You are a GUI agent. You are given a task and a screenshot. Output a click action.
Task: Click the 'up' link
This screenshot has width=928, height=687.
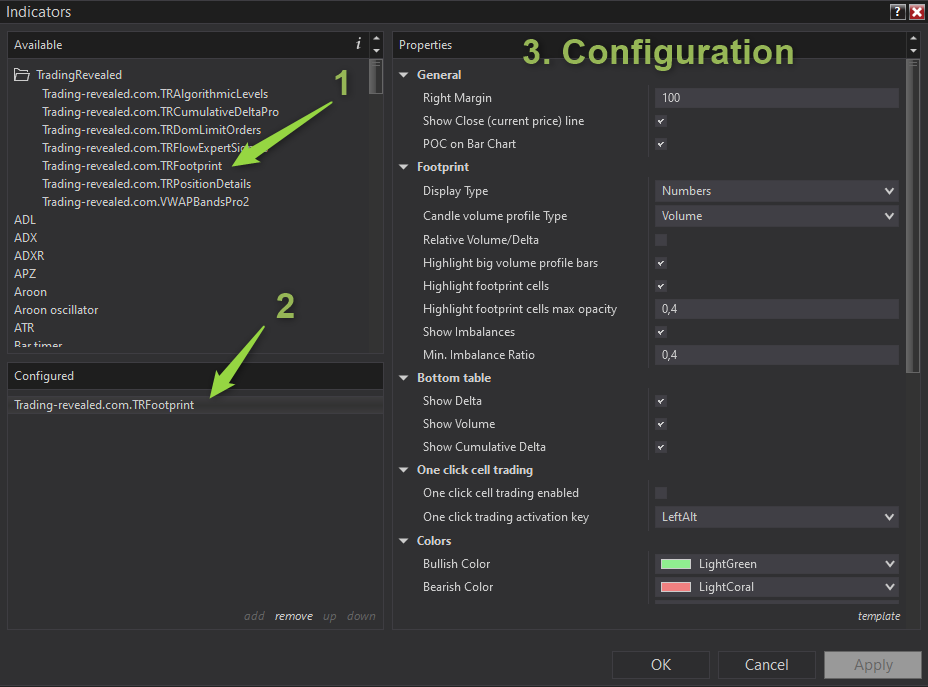[330, 617]
